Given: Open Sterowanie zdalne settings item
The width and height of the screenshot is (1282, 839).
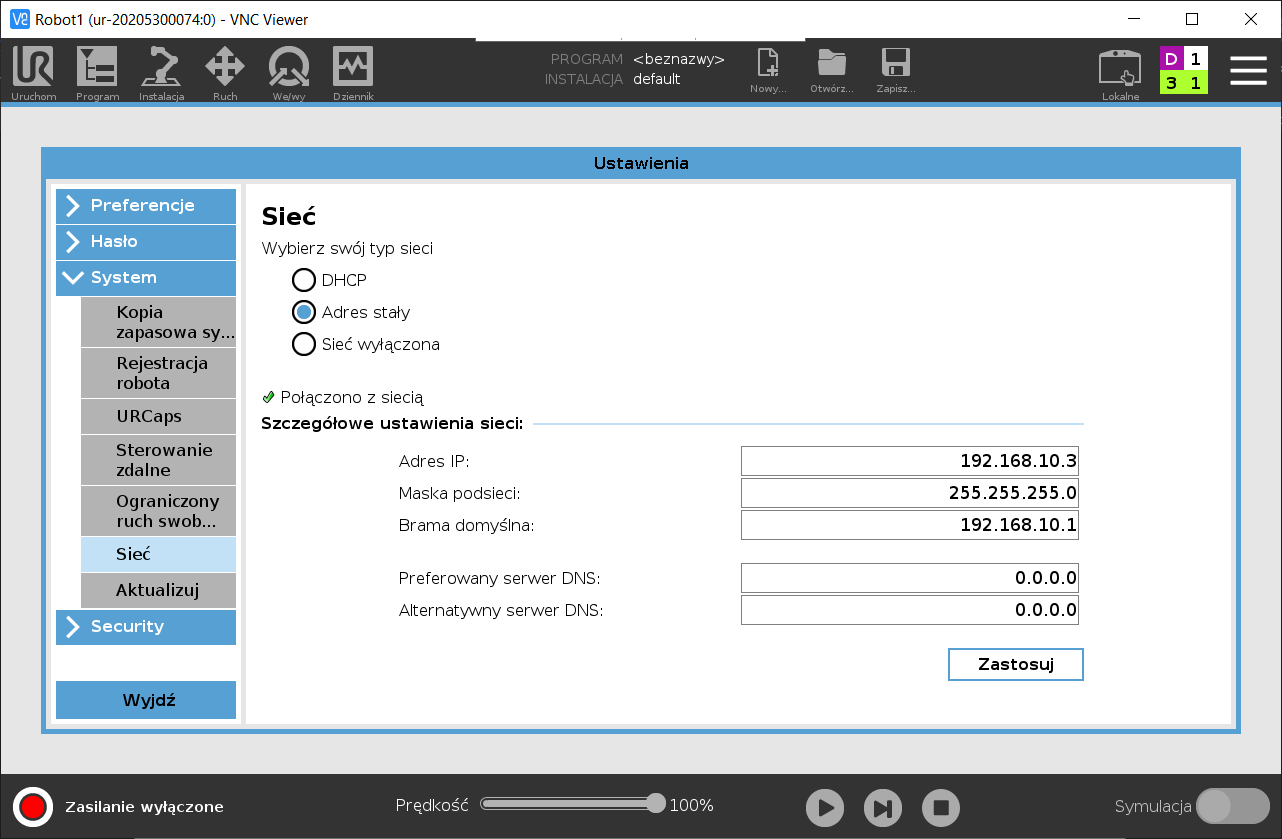Looking at the screenshot, I should click(x=158, y=460).
